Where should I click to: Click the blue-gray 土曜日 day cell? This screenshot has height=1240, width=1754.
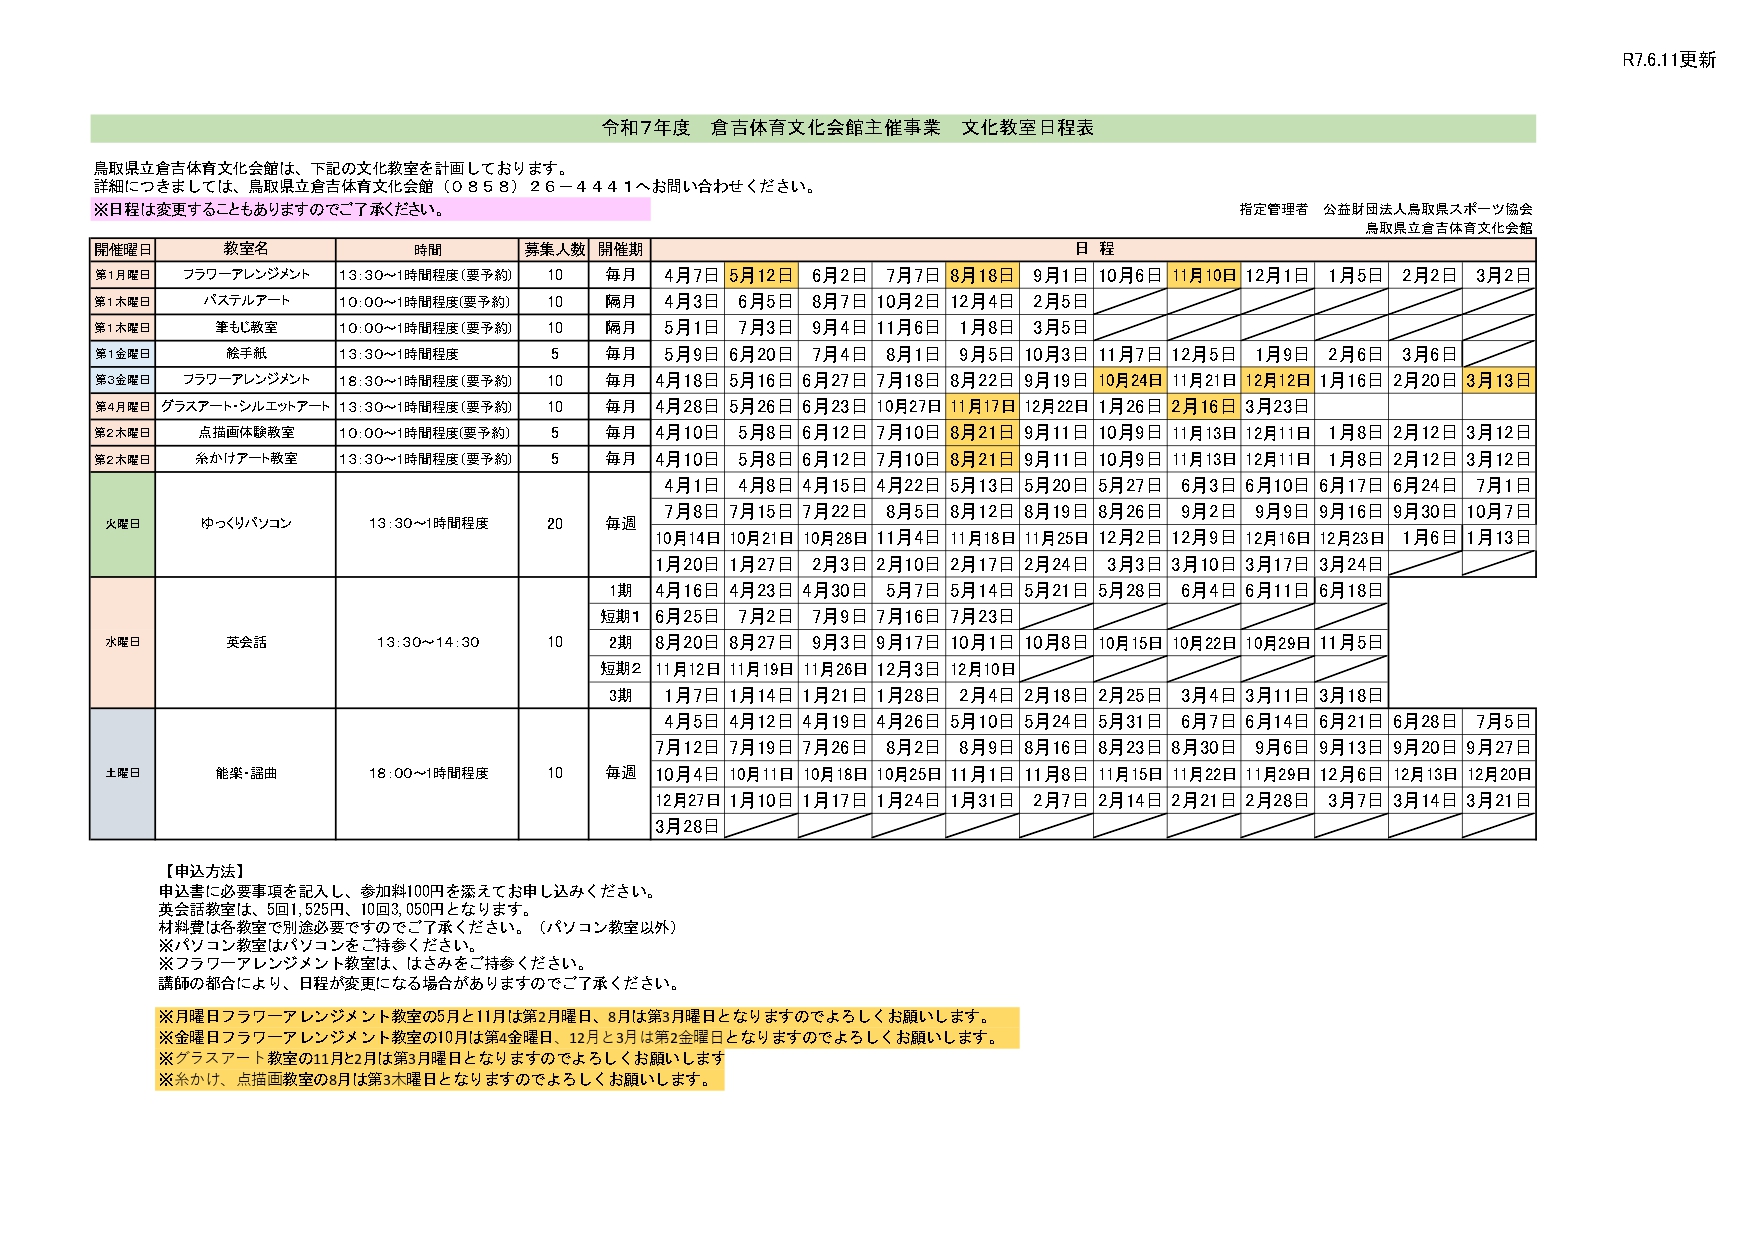pos(123,773)
